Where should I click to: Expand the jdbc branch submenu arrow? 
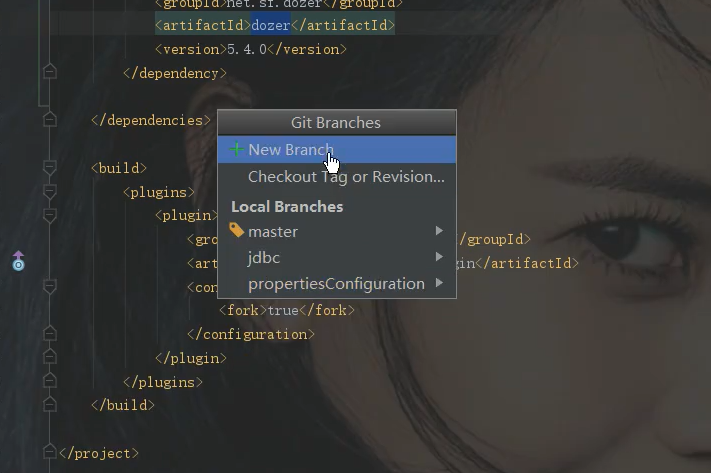(439, 257)
